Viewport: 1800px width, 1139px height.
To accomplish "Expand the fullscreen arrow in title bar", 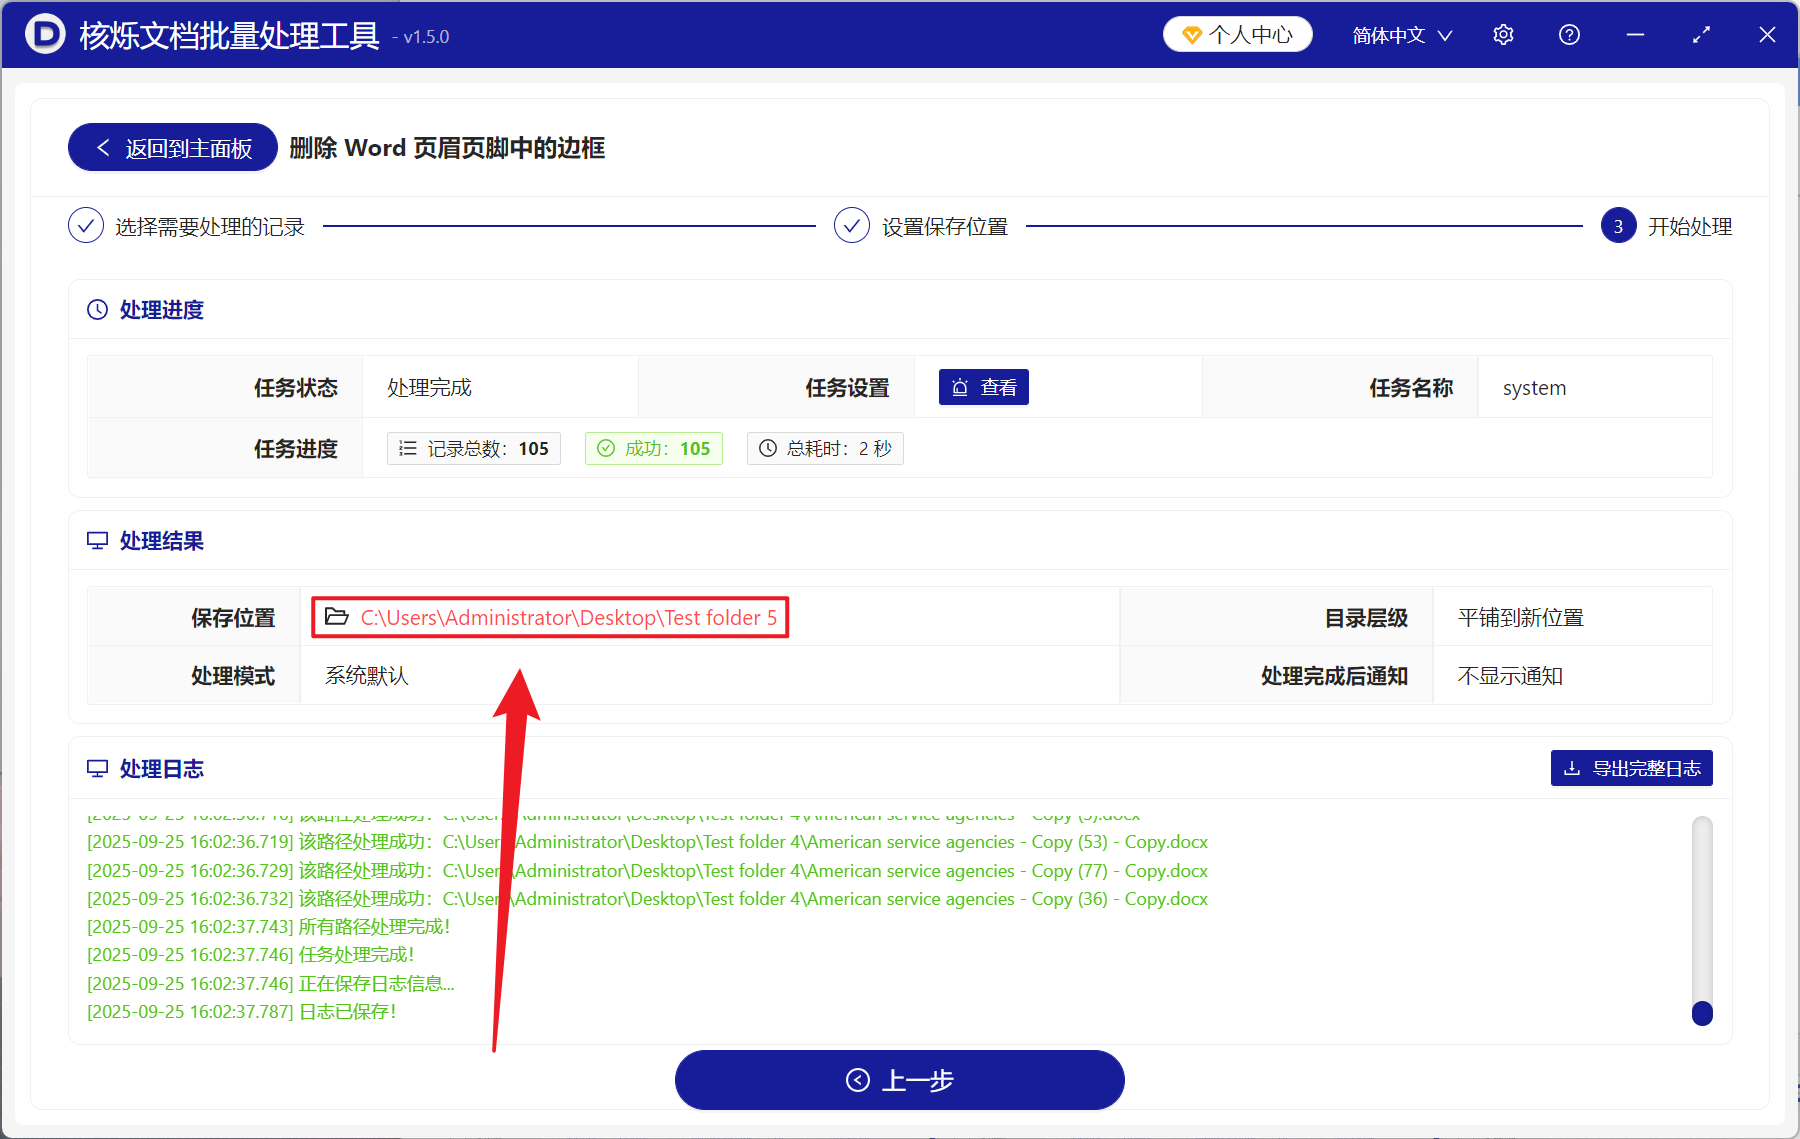I will point(1701,33).
